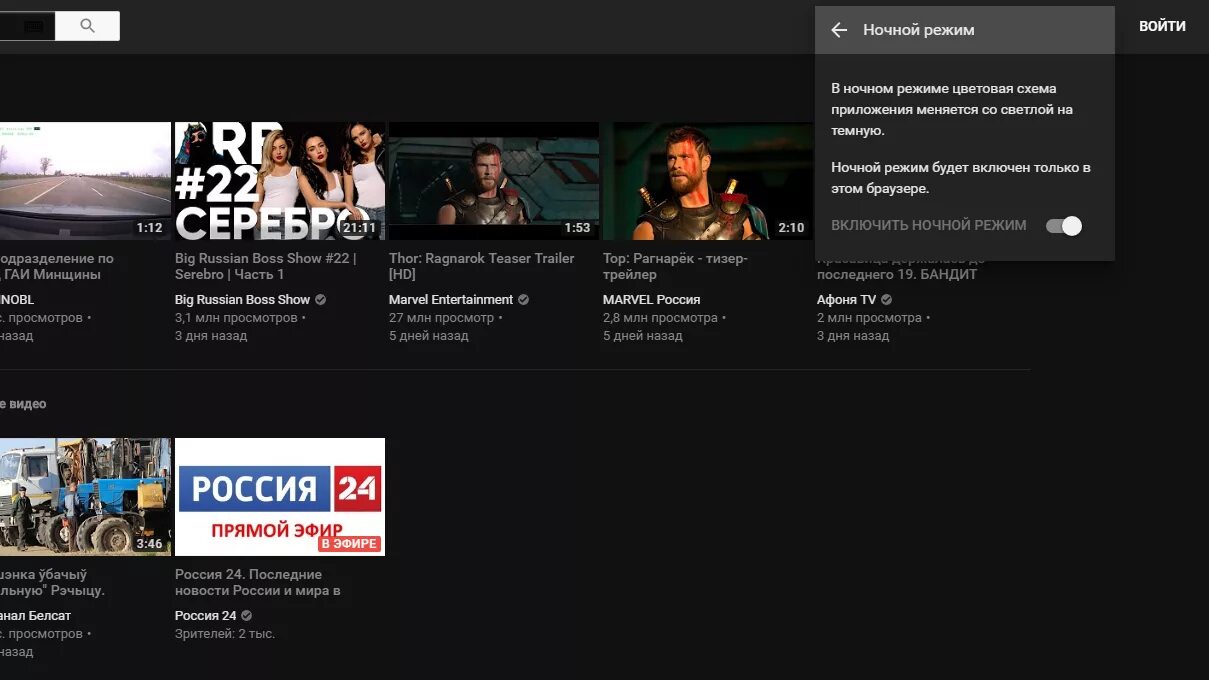Open the dashcam road video thumbnail
The width and height of the screenshot is (1209, 680).
click(x=85, y=181)
